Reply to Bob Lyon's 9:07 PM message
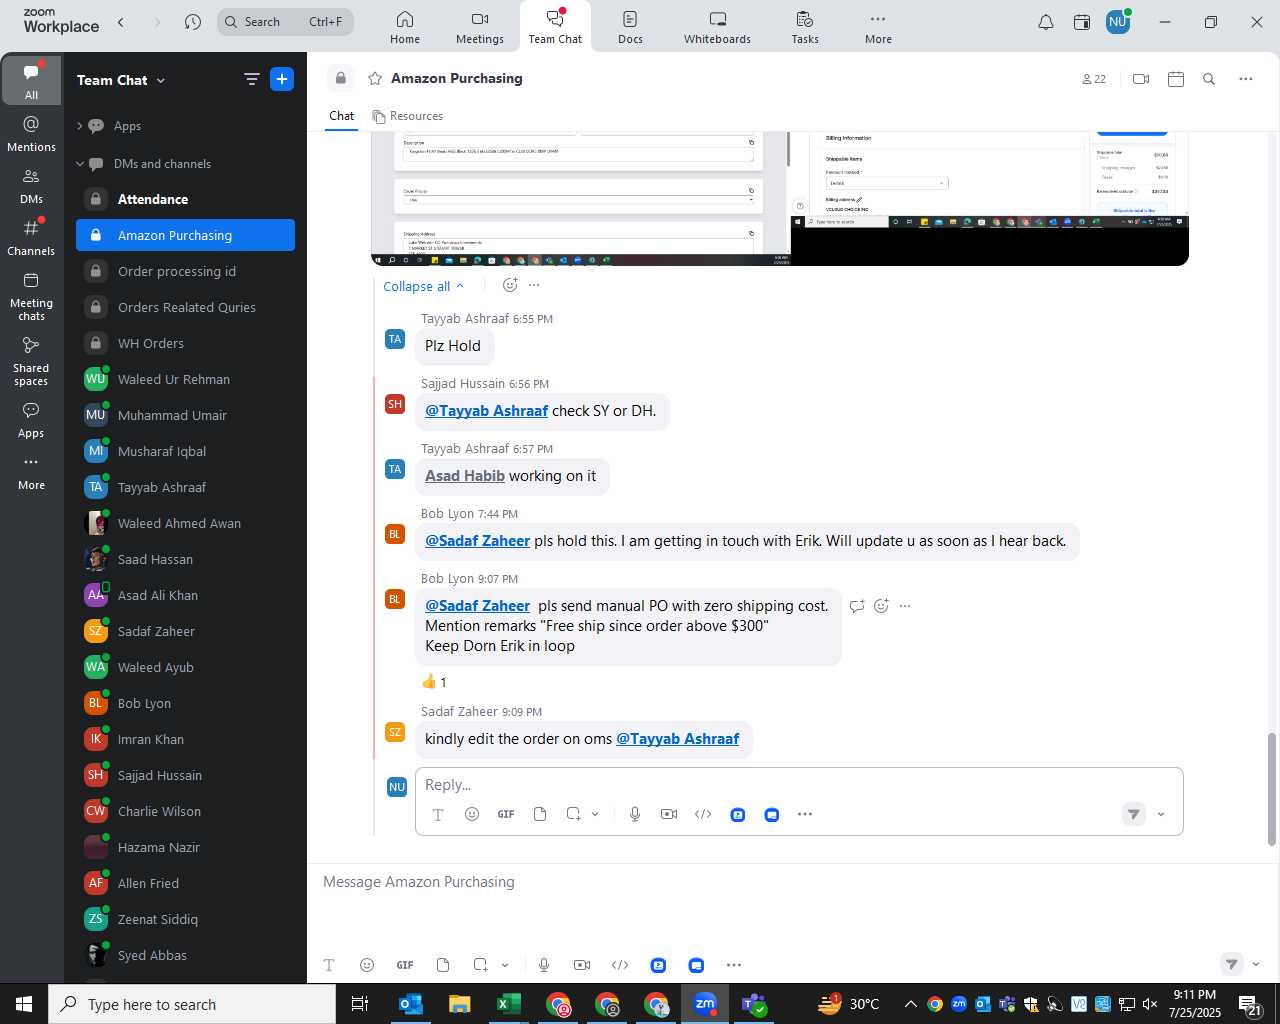The width and height of the screenshot is (1280, 1024). (x=857, y=606)
